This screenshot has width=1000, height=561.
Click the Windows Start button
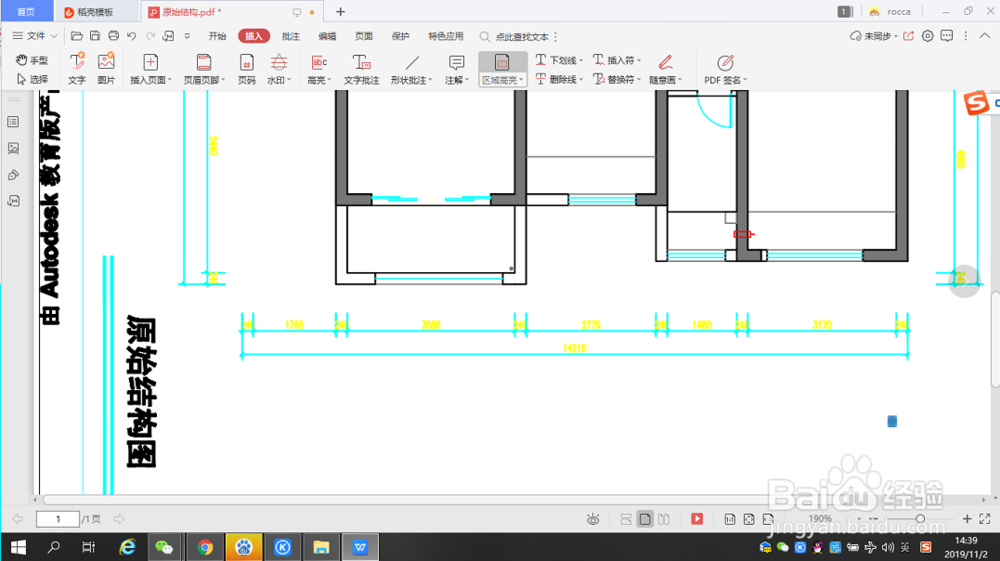coord(18,547)
